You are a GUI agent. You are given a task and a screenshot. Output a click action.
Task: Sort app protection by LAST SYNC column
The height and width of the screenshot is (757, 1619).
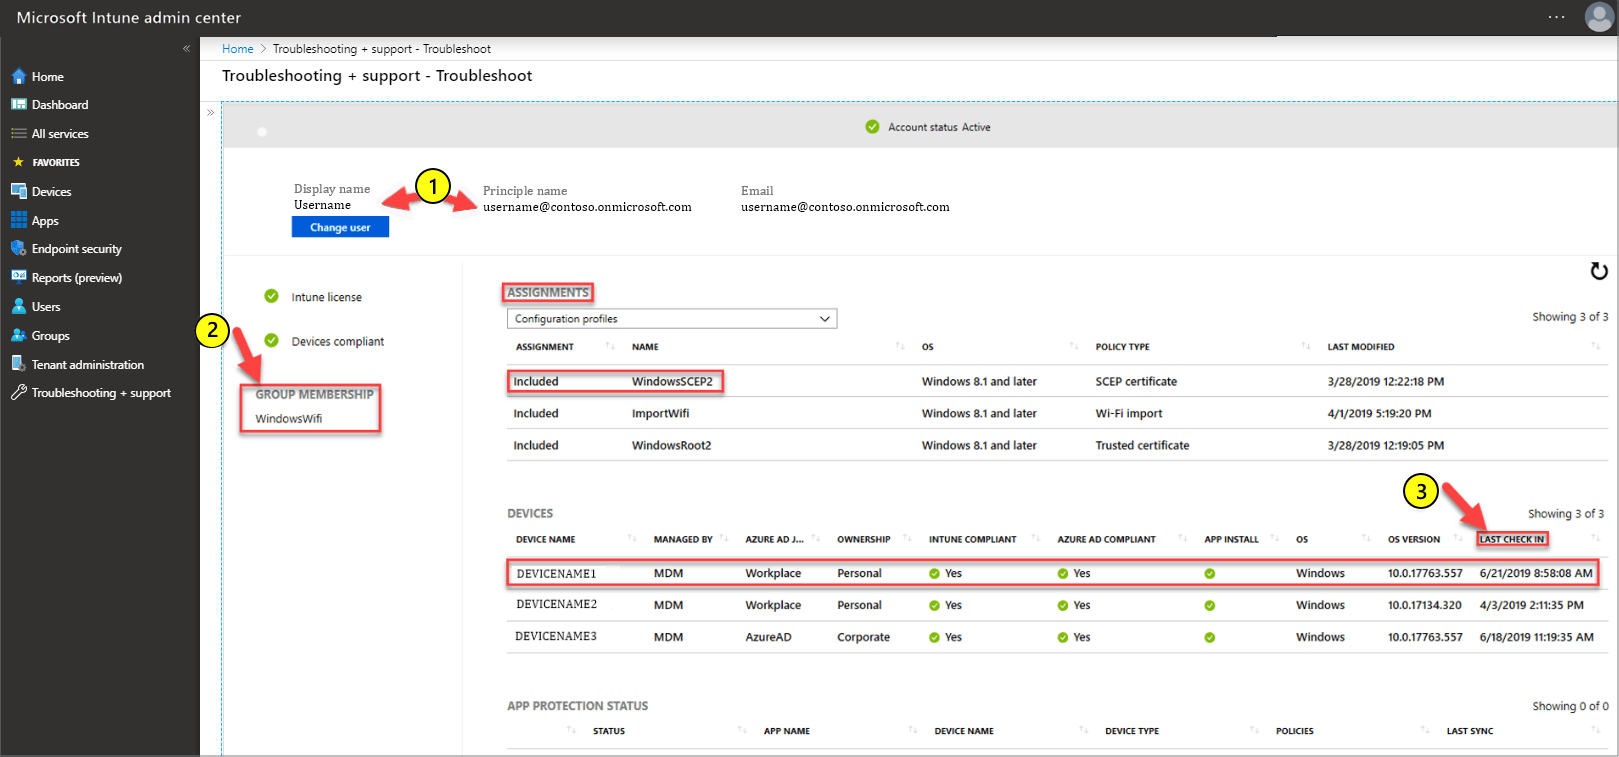[1470, 732]
